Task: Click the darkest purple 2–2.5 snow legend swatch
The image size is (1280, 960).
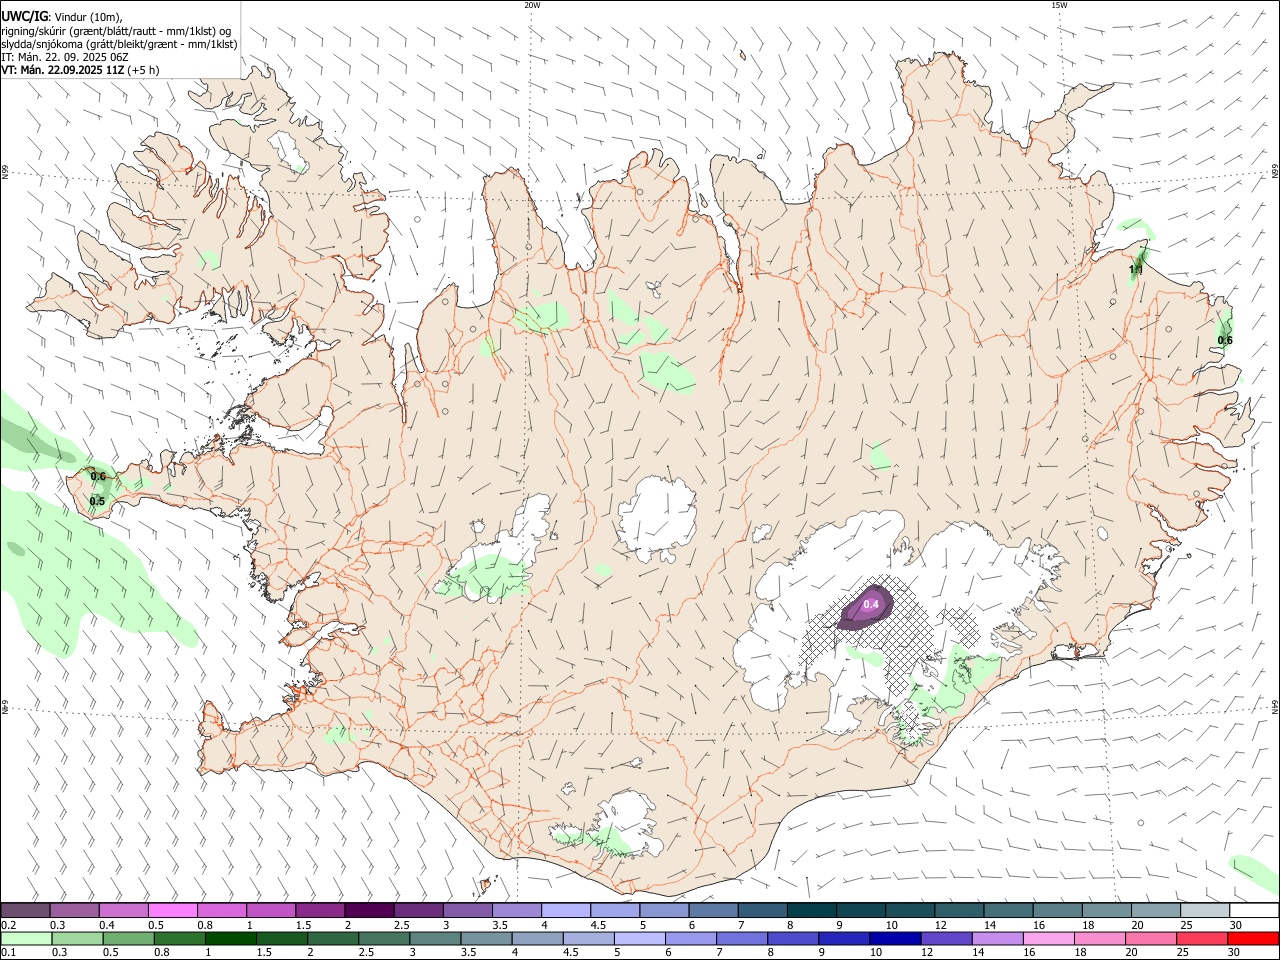Action: (368, 910)
